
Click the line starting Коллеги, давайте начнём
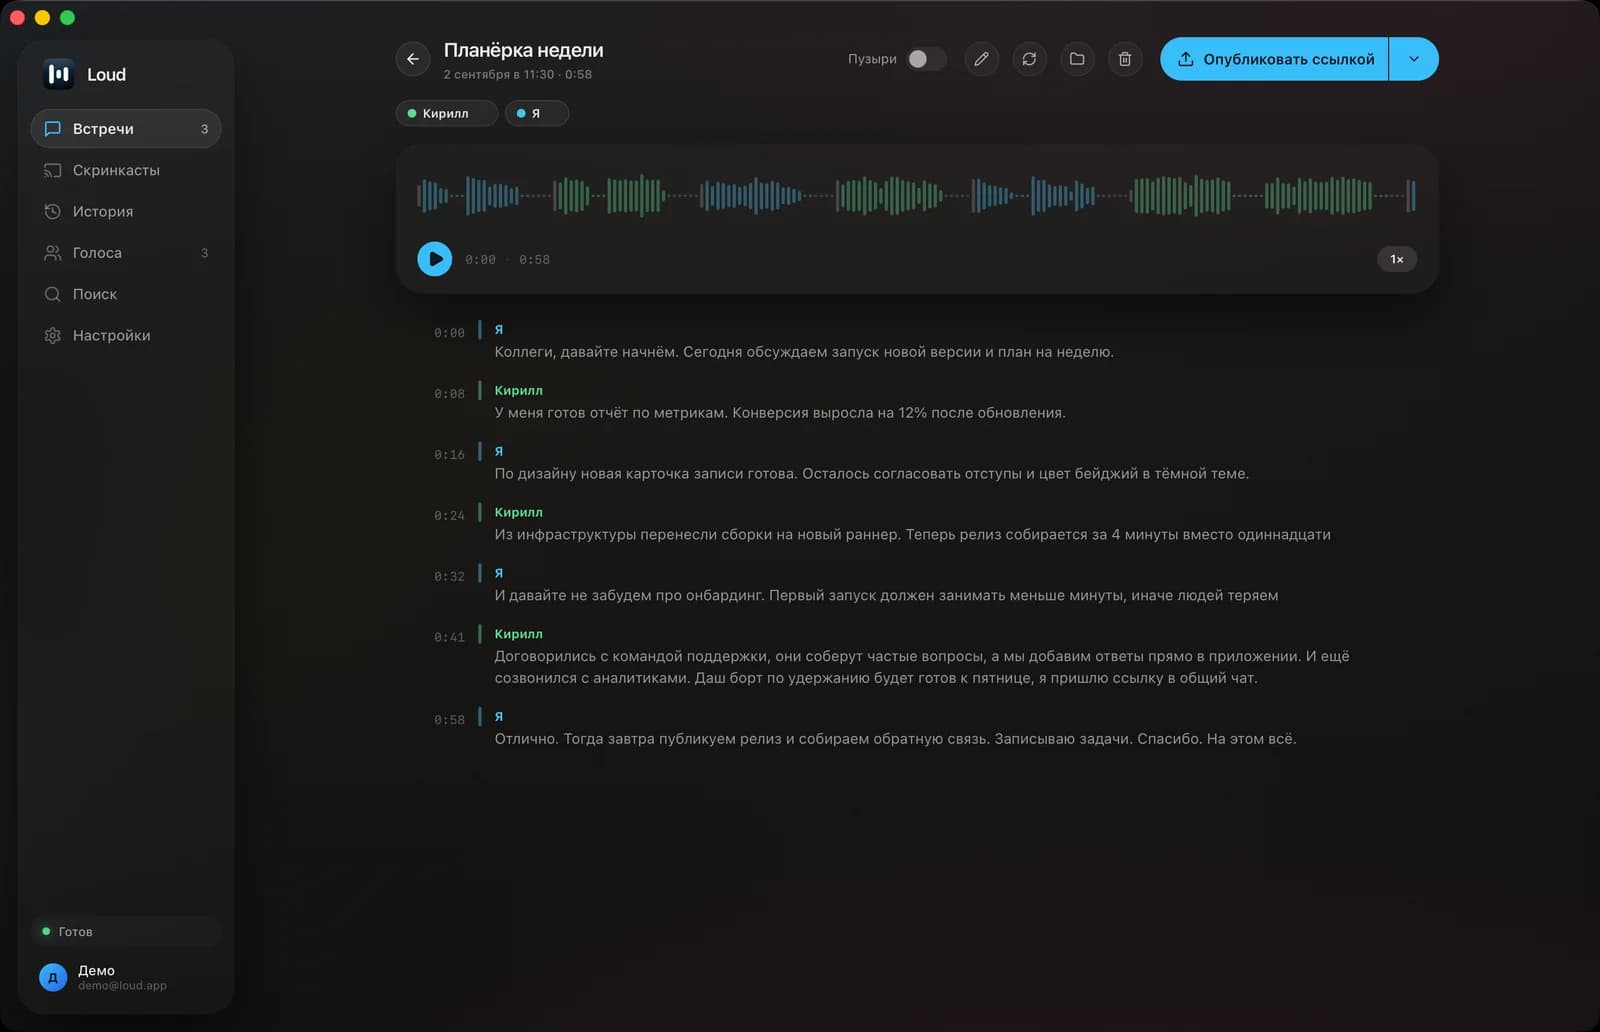[804, 352]
